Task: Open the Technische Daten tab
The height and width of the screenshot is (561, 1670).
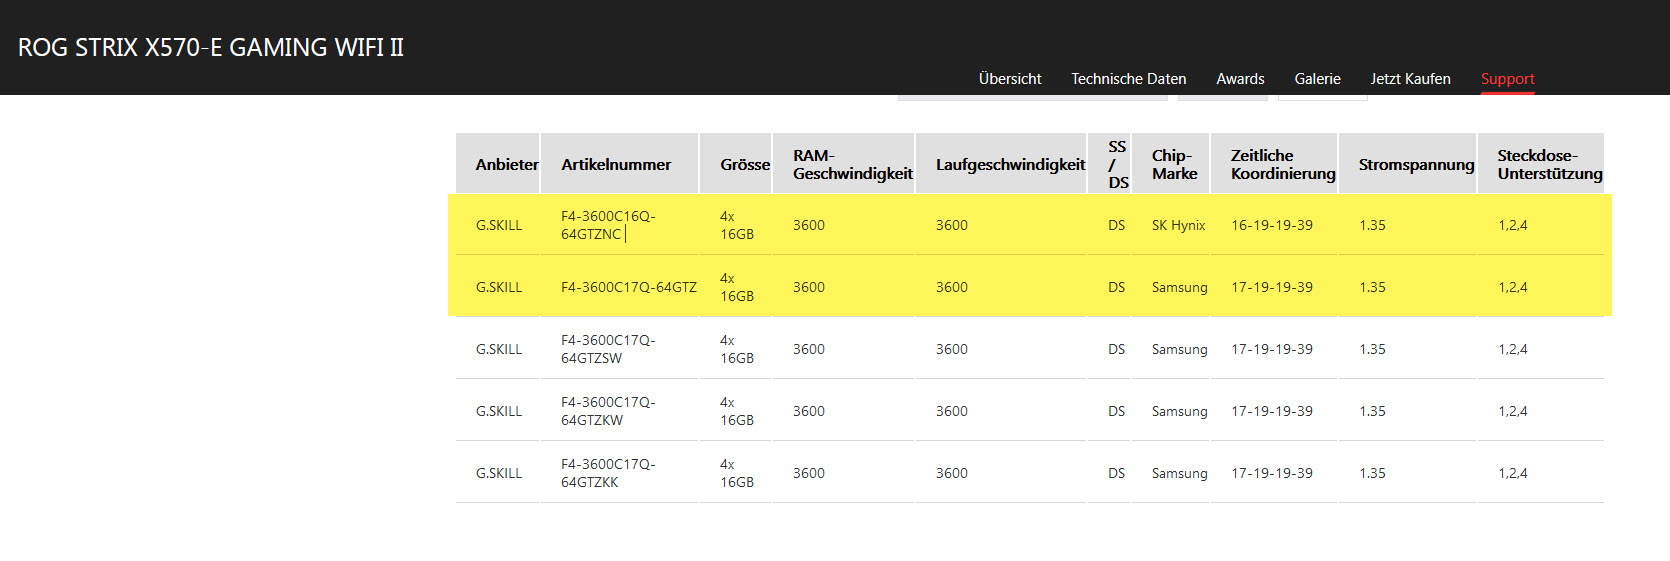Action: click(x=1129, y=79)
